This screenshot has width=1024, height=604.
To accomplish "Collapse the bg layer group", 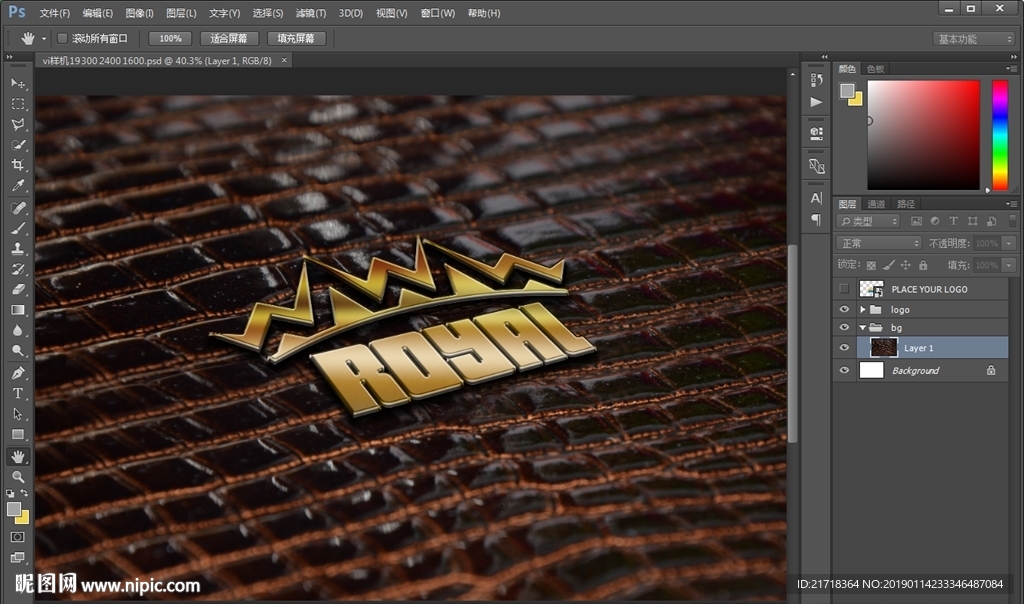I will coord(862,328).
